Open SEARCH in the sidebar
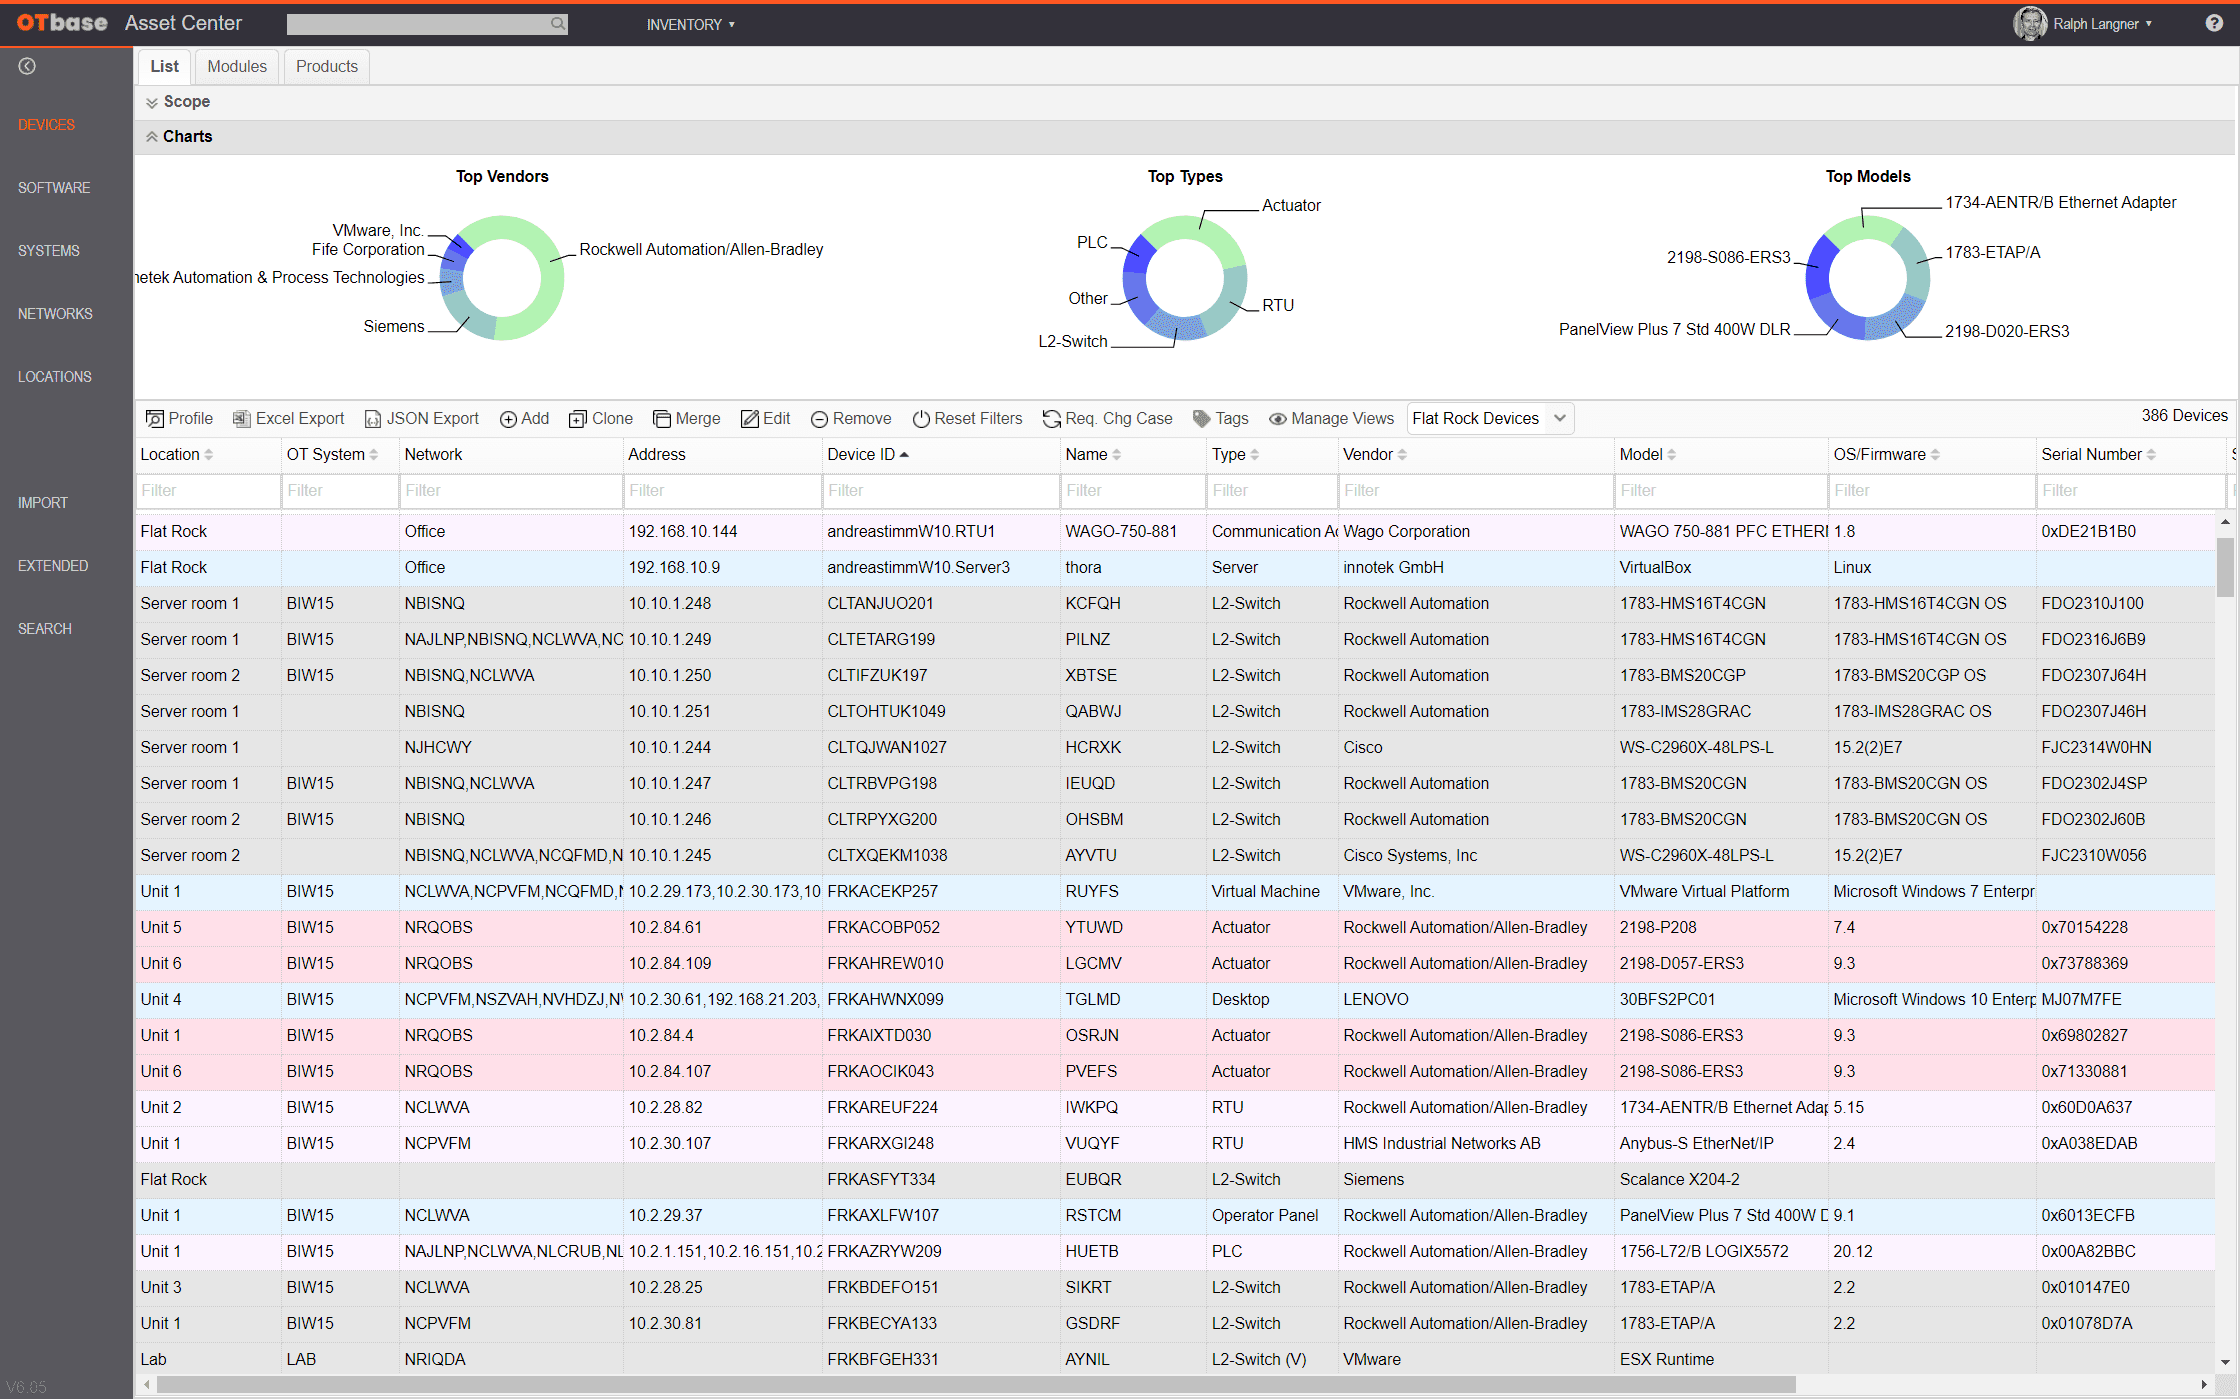2240x1400 pixels. (44, 629)
